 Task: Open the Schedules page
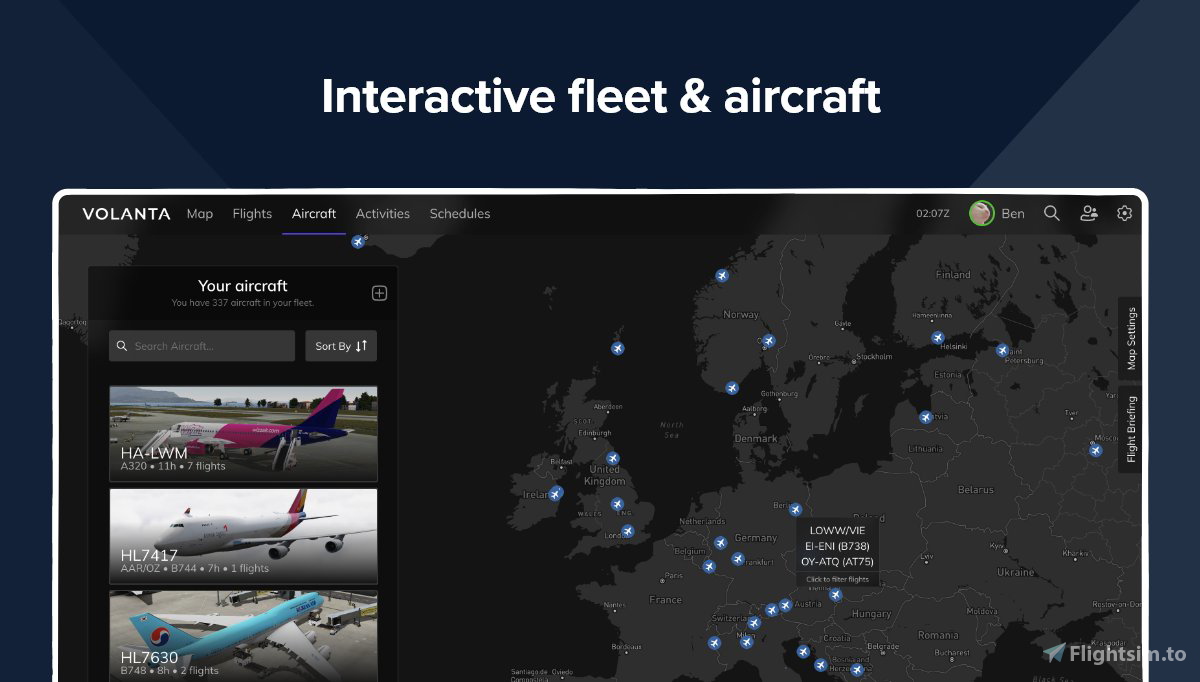click(460, 213)
